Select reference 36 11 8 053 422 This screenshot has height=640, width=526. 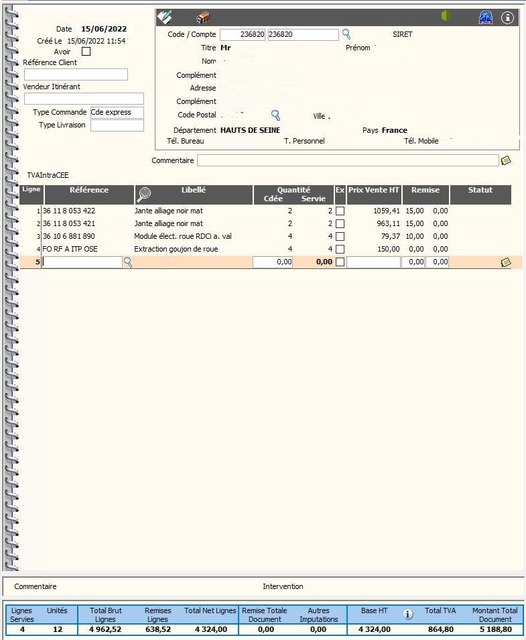pyautogui.click(x=69, y=211)
